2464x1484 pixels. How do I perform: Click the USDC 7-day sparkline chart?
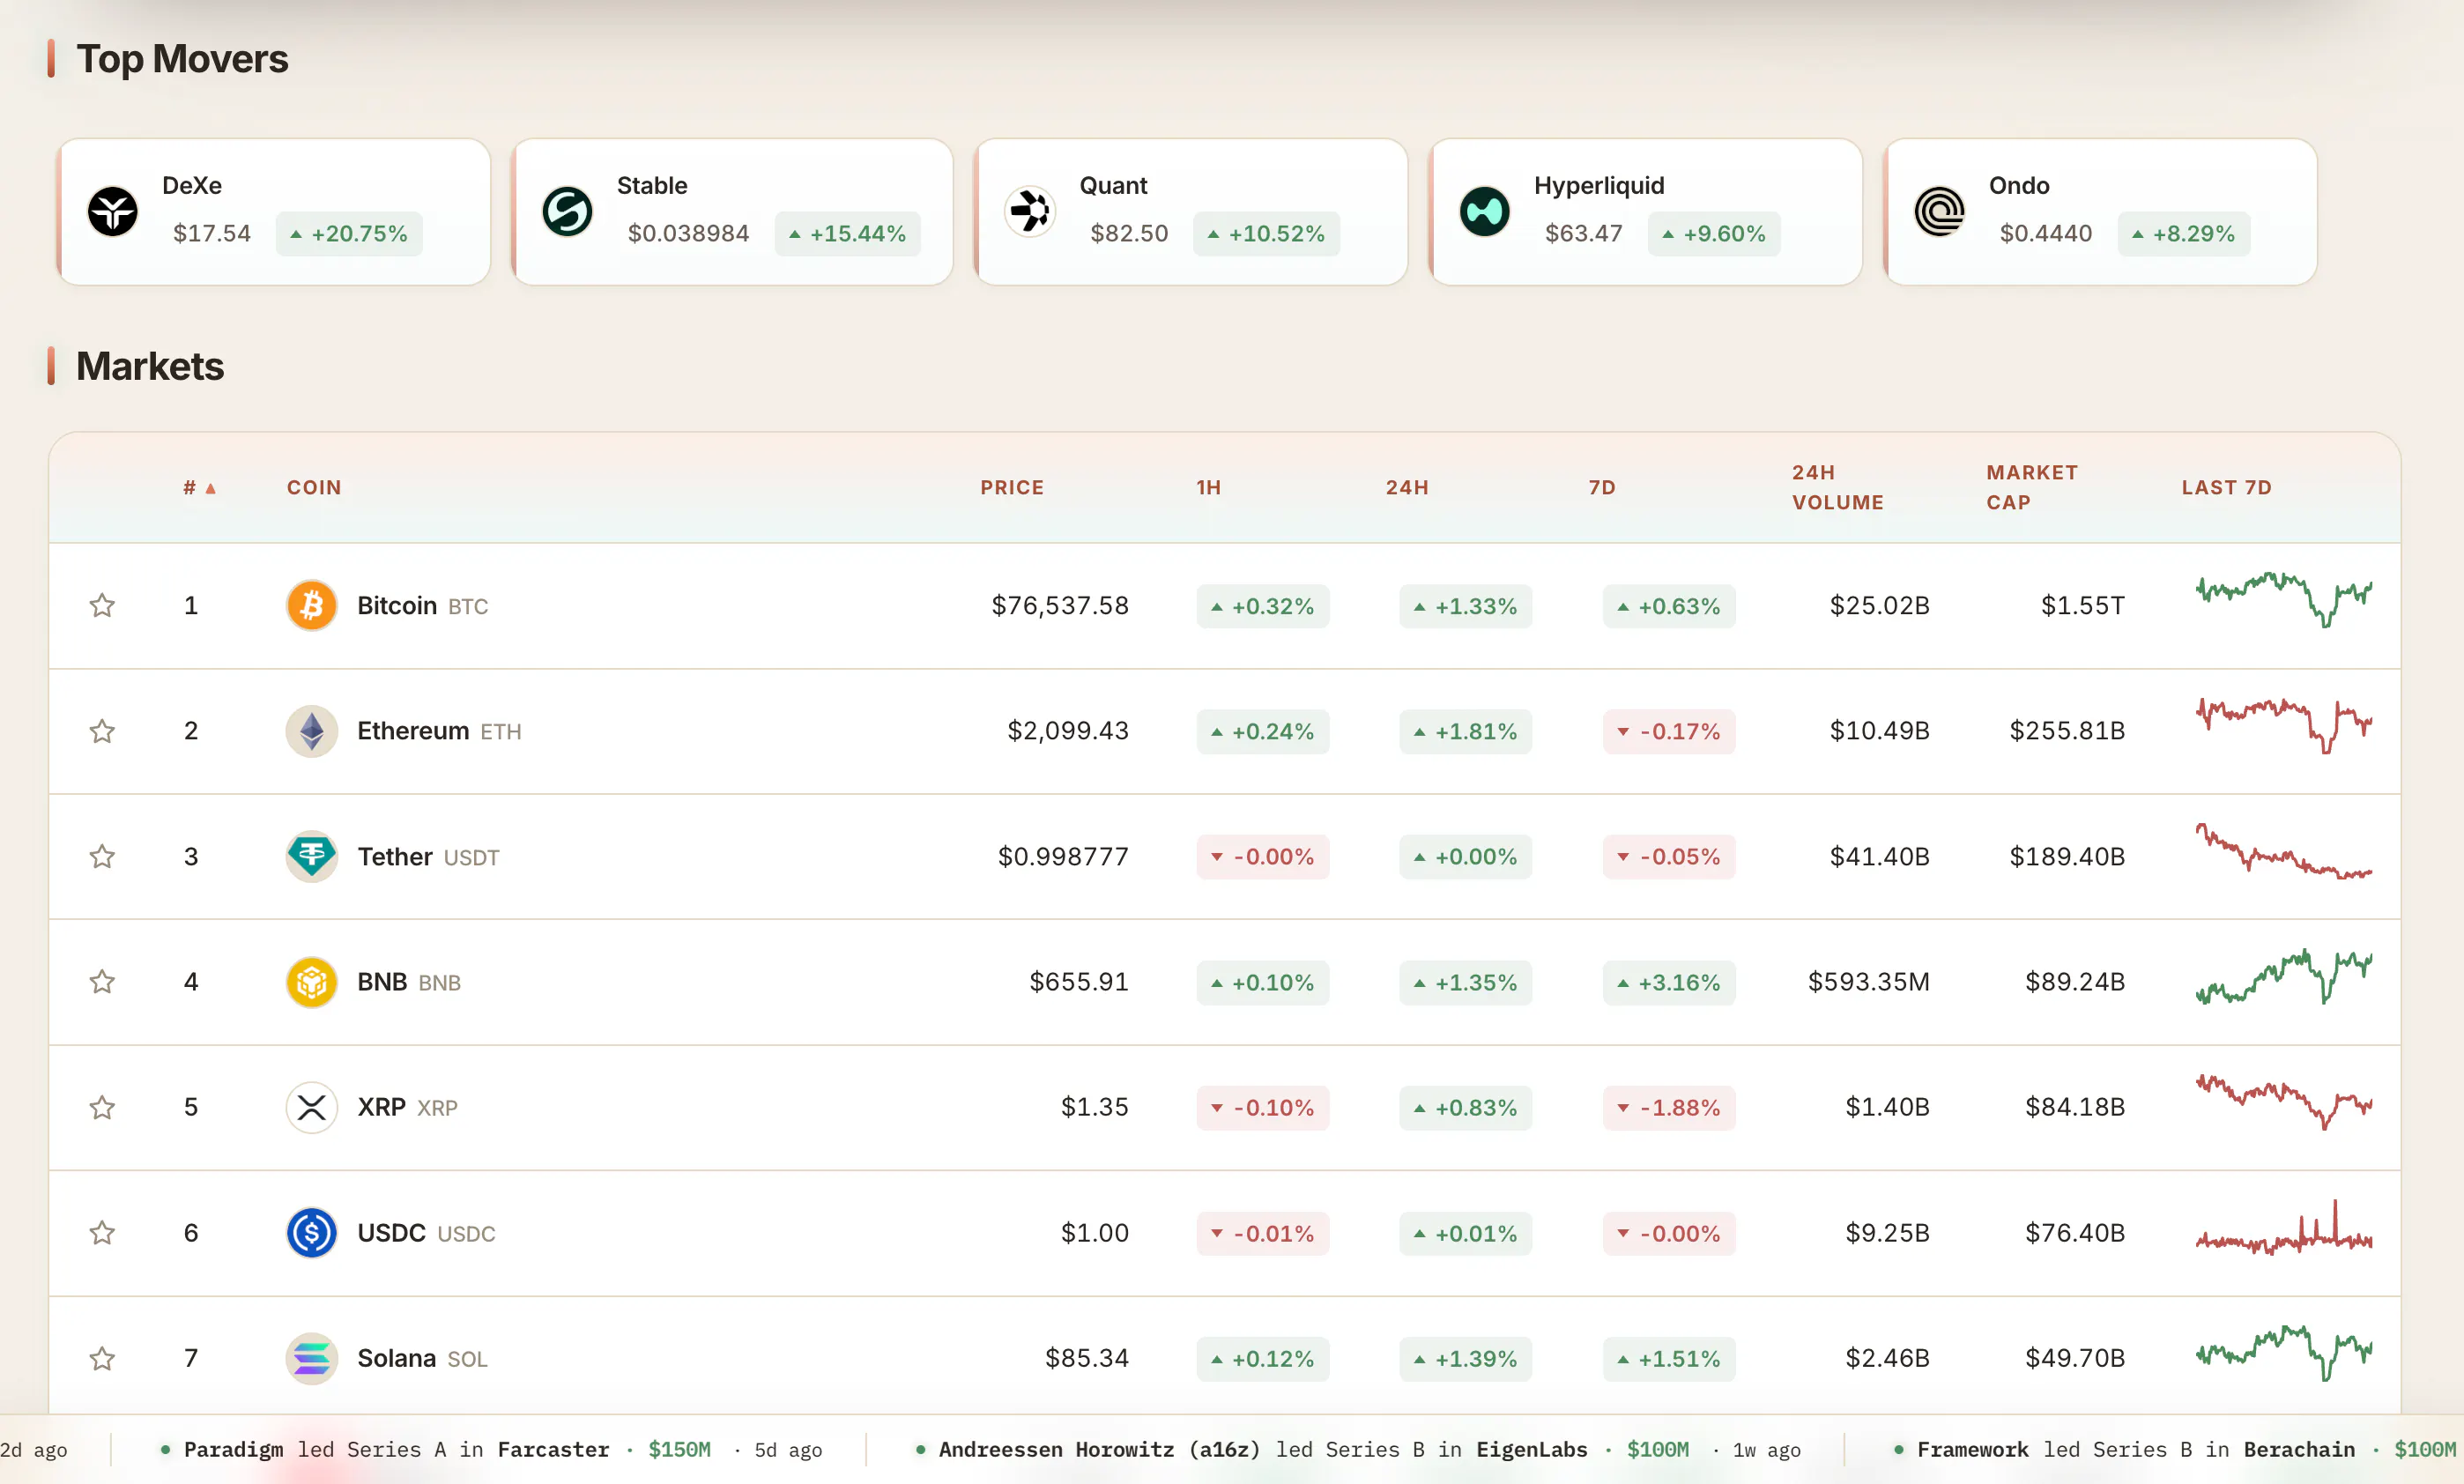coord(2283,1227)
